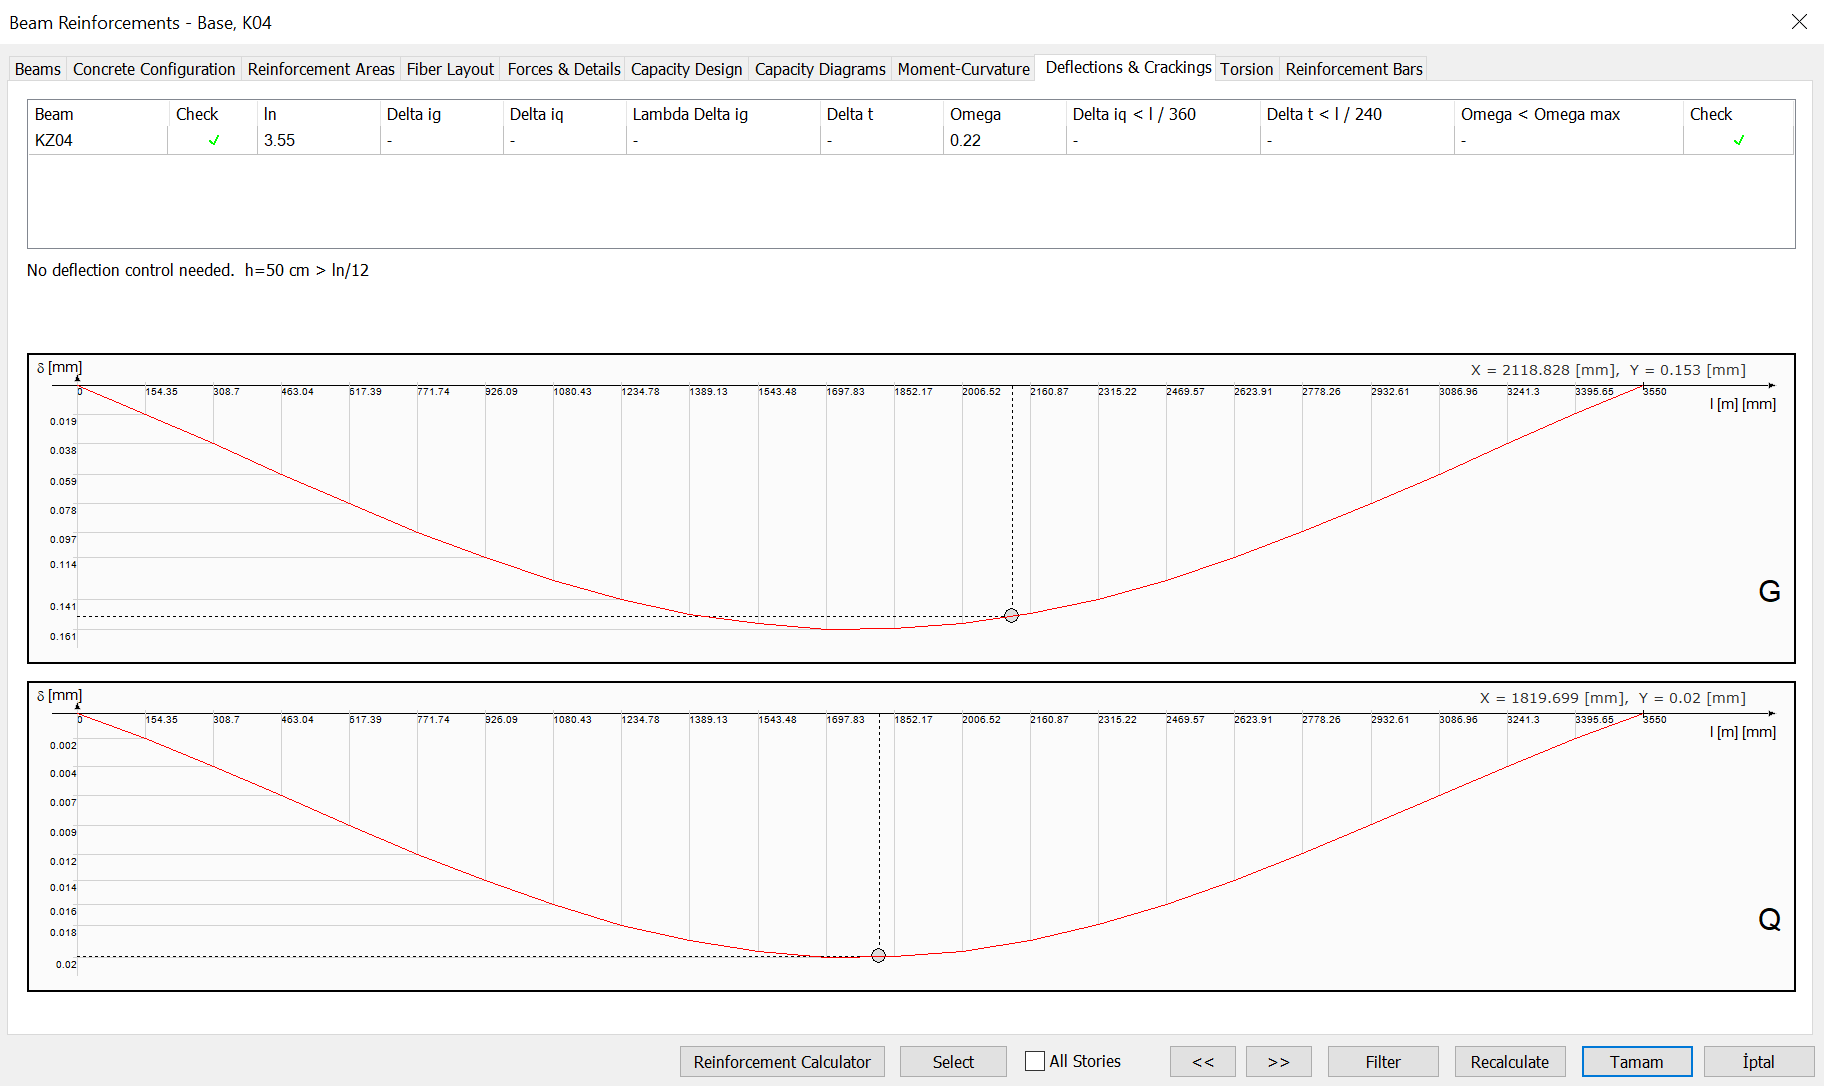1824x1086 pixels.
Task: Close the Beam Reinforcements dialog
Action: coord(1798,22)
